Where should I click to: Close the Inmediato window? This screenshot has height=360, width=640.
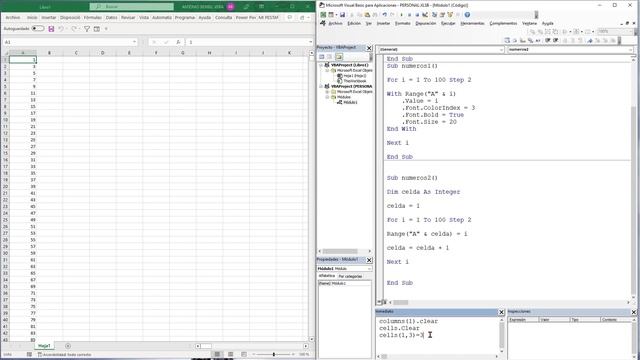pyautogui.click(x=501, y=312)
